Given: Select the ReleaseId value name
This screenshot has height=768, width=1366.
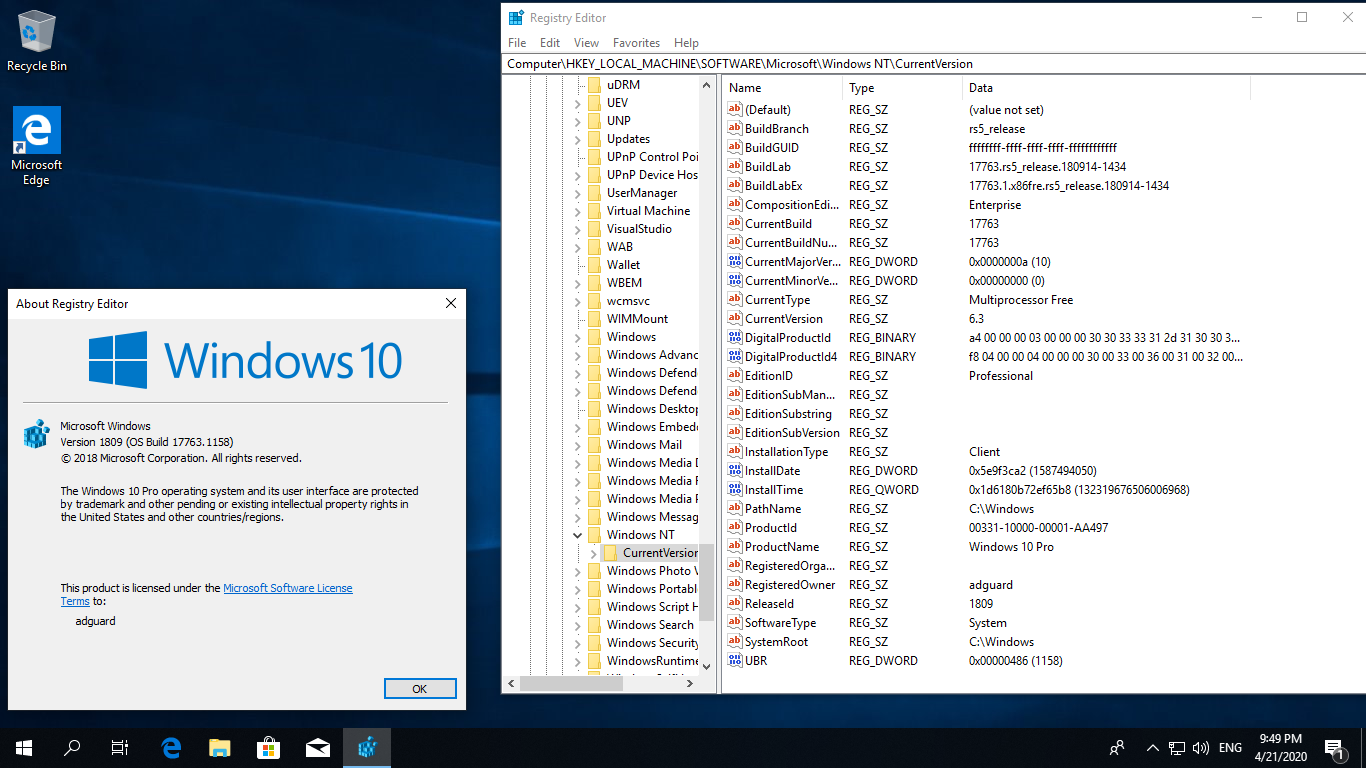Looking at the screenshot, I should click(x=769, y=604).
